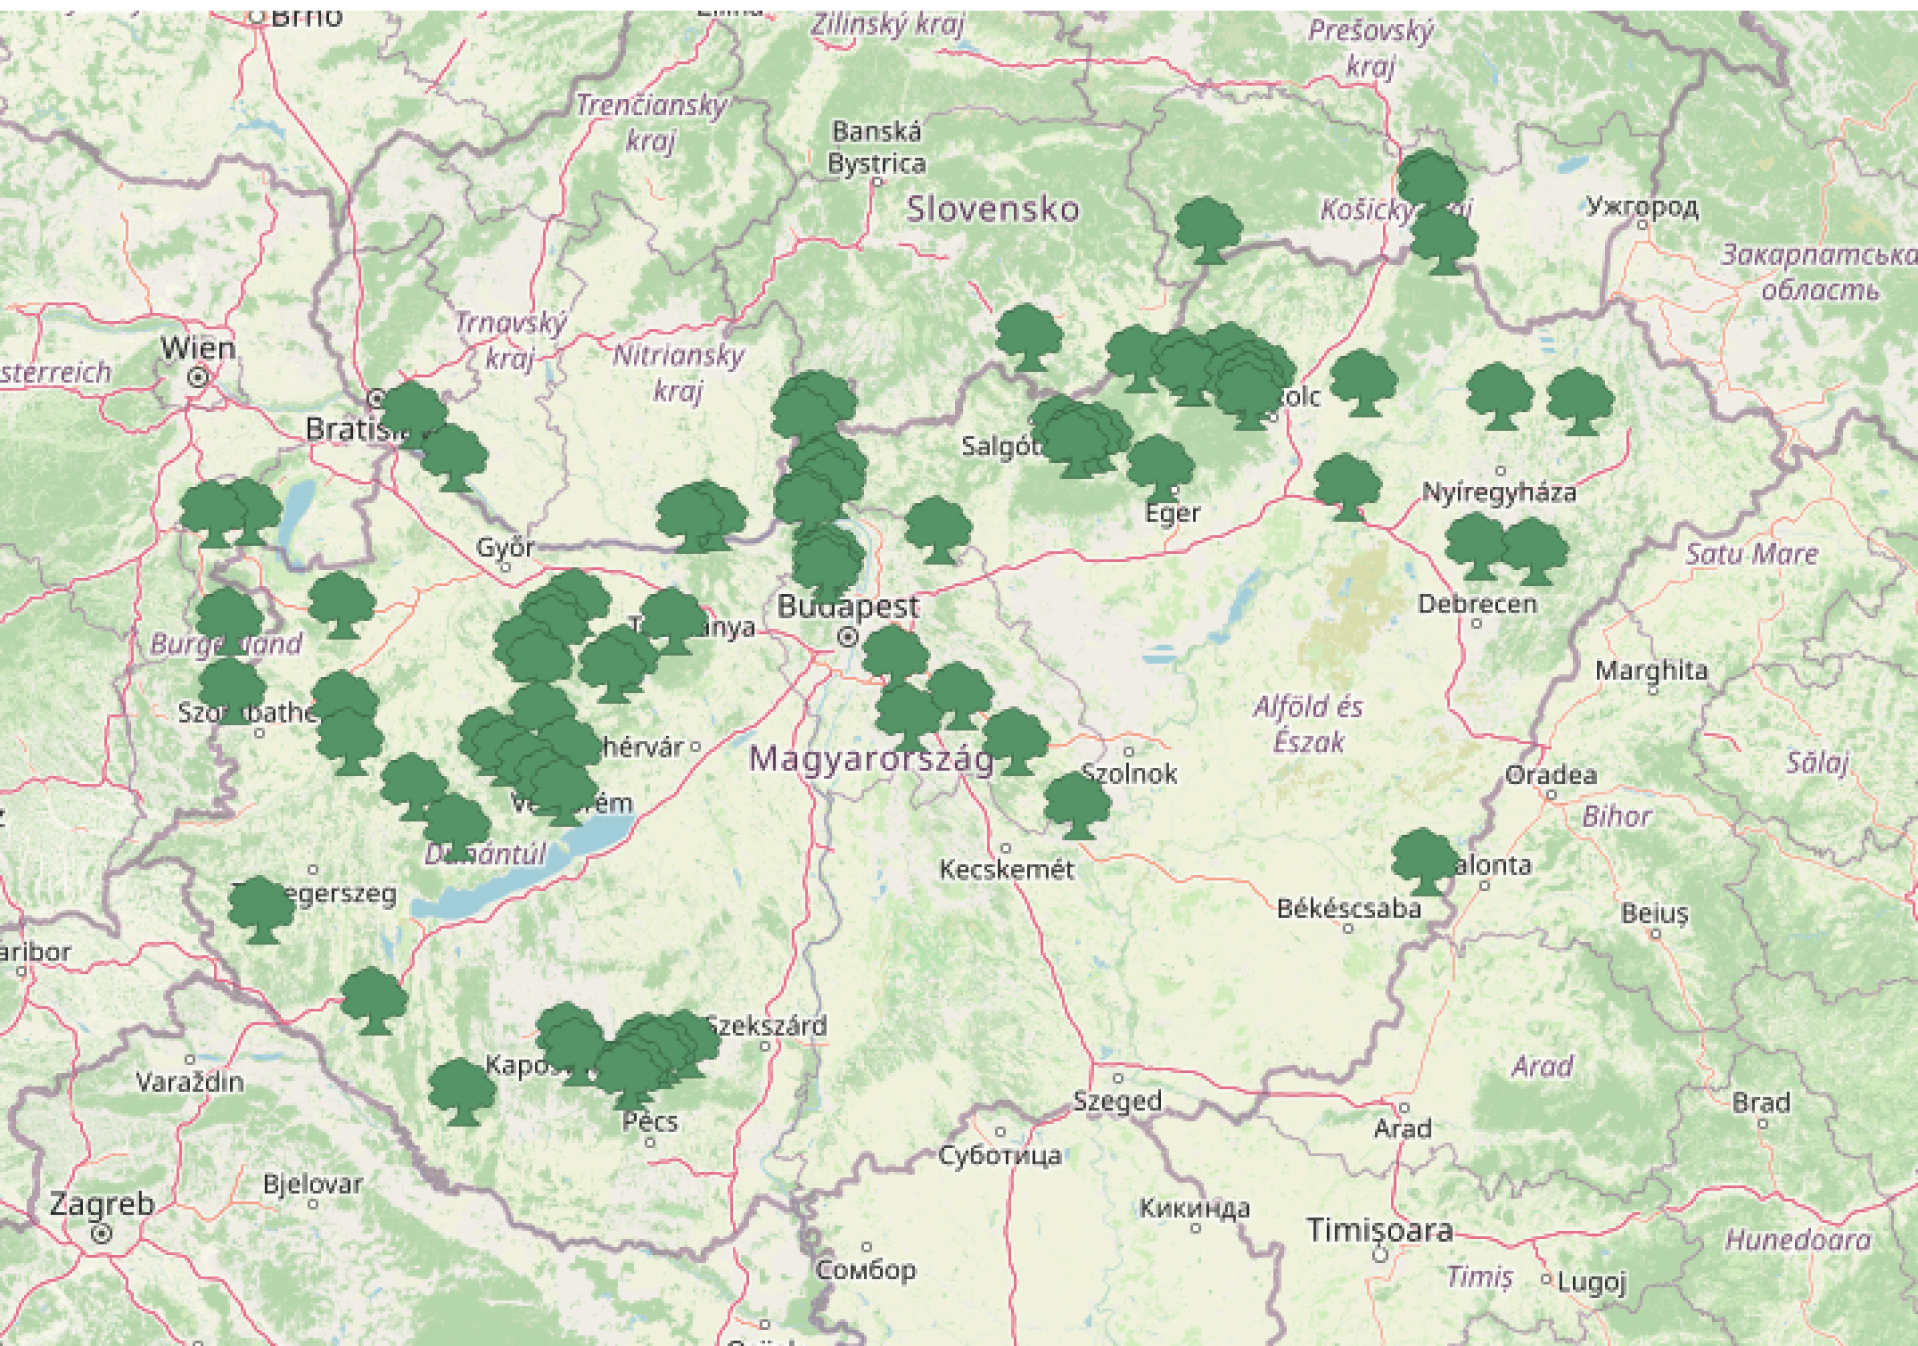Click the Nitriansky kraj region label
Viewport: 1918px width, 1346px height.
(x=678, y=372)
